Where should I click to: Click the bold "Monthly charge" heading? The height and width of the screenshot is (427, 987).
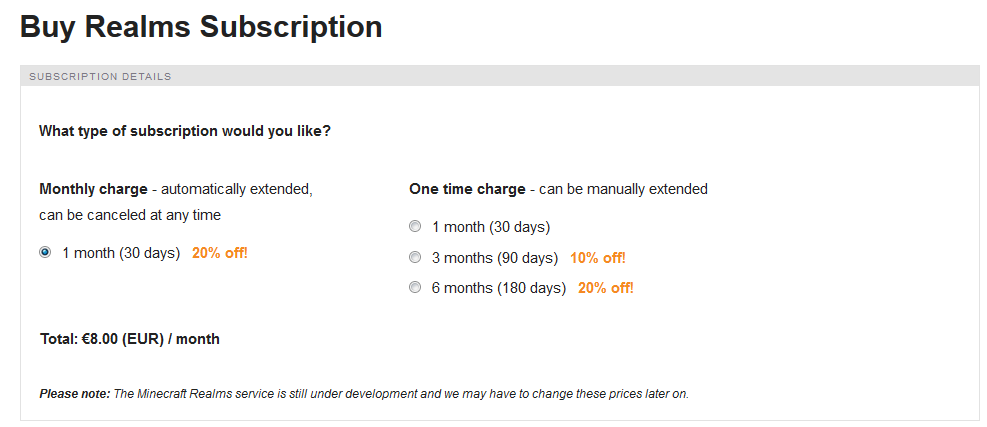(93, 189)
